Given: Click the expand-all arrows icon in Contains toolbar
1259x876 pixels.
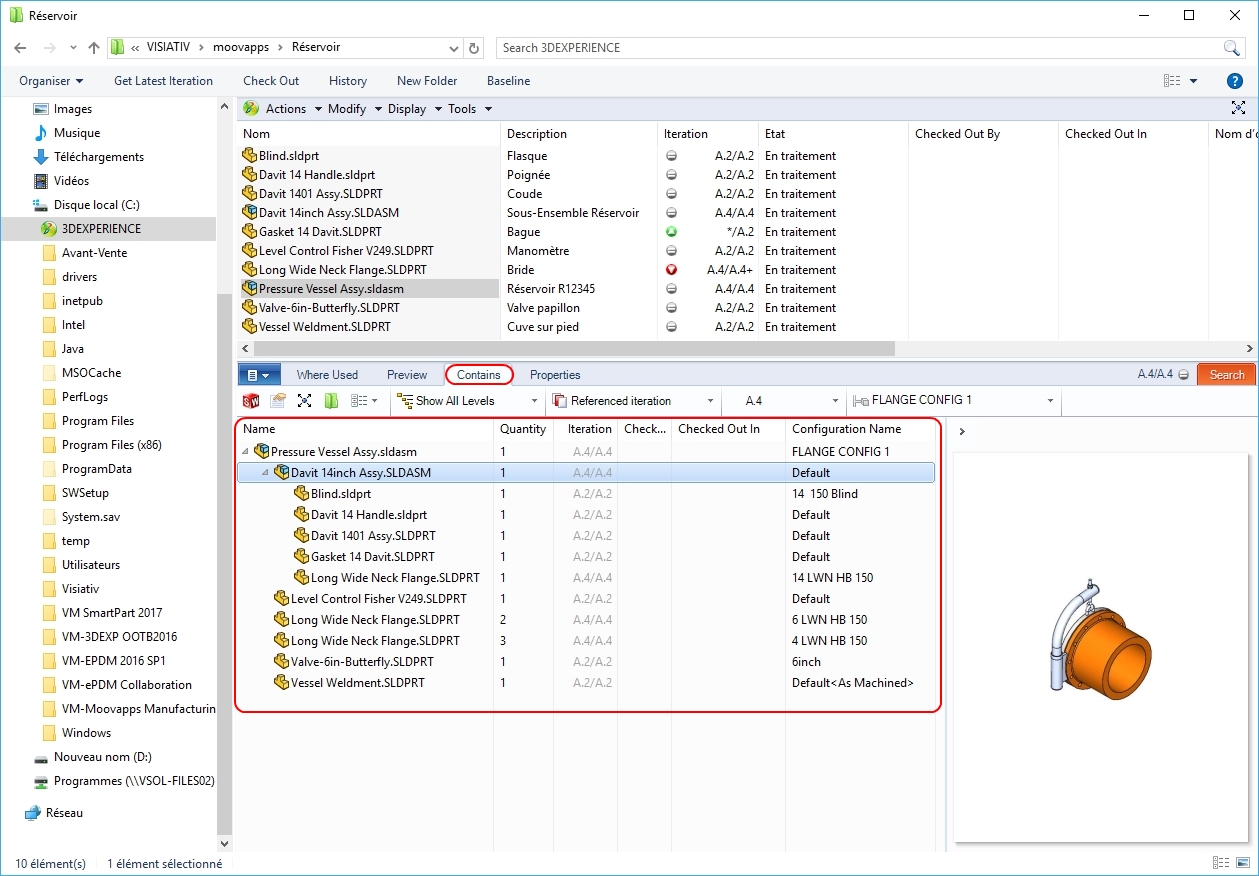Looking at the screenshot, I should [x=305, y=401].
